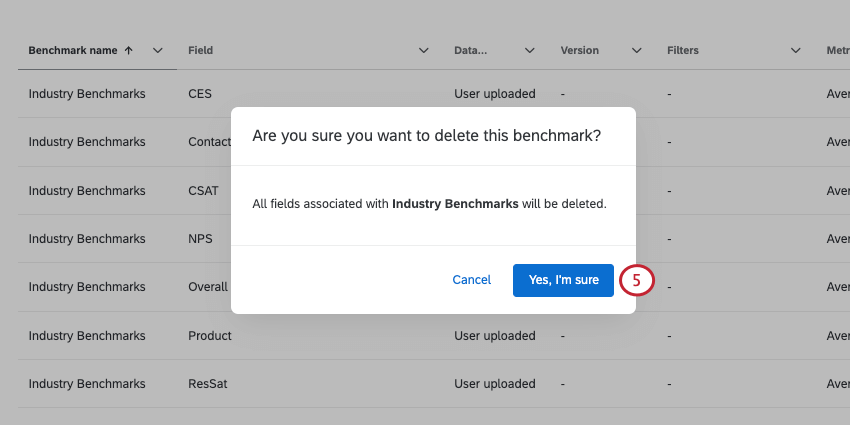
Task: Confirm deletion with "Yes, I'm sure"
Action: pos(563,280)
